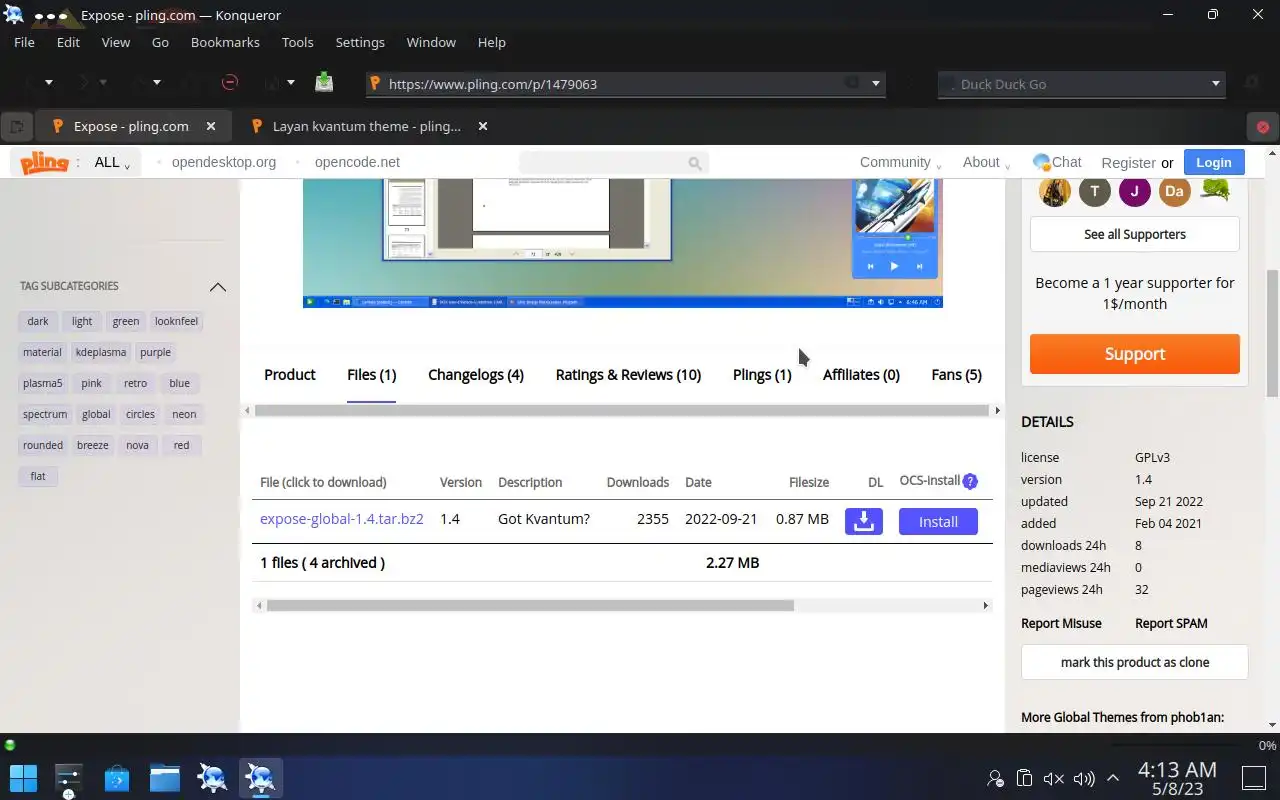
Task: Click the green download save icon in toolbar
Action: [324, 83]
